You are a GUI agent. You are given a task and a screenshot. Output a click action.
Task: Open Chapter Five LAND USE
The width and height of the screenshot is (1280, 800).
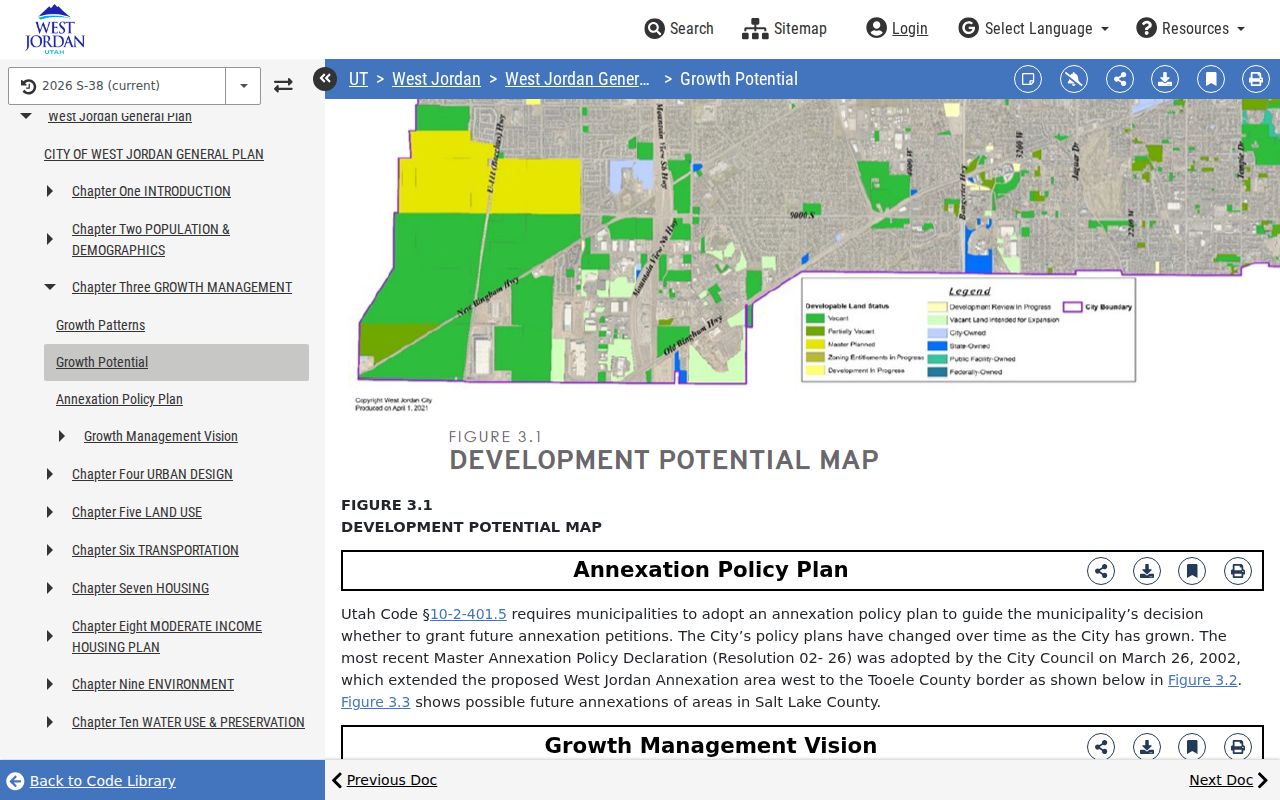click(137, 512)
